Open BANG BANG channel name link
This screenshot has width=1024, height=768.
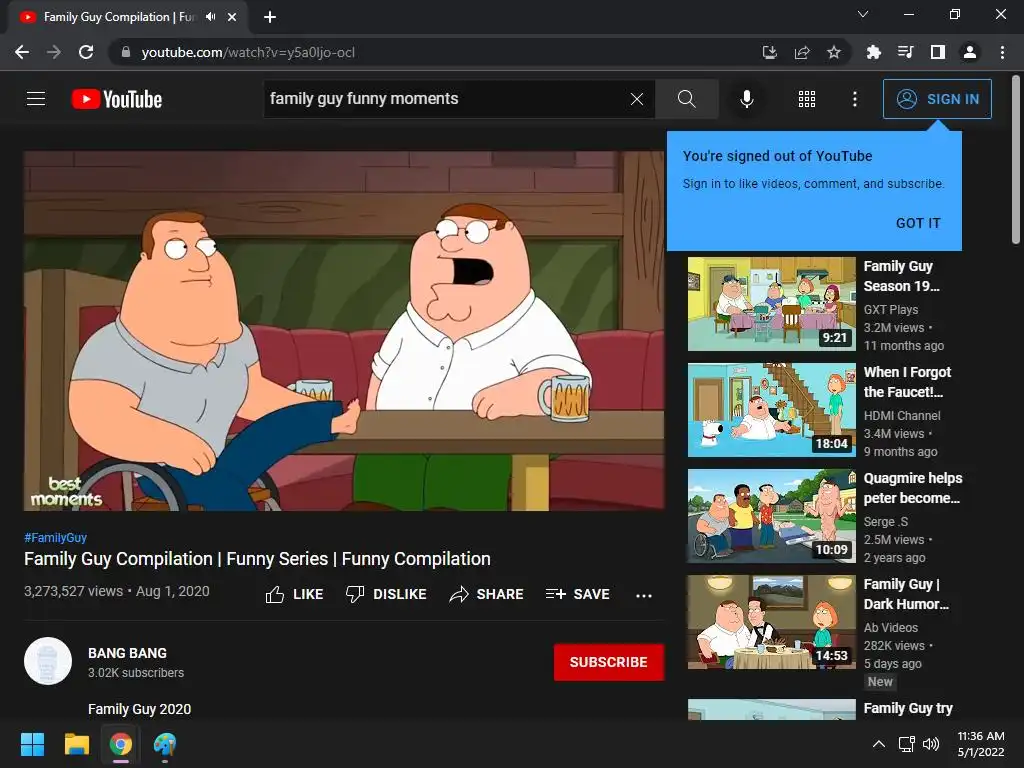(127, 653)
